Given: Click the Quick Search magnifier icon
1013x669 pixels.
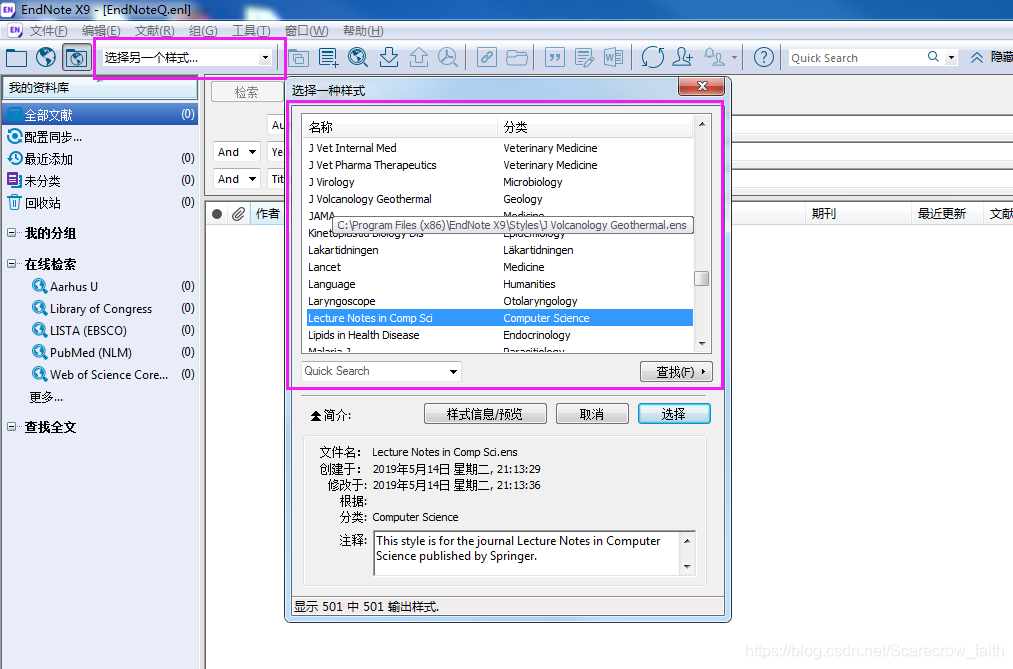Looking at the screenshot, I should coord(933,57).
